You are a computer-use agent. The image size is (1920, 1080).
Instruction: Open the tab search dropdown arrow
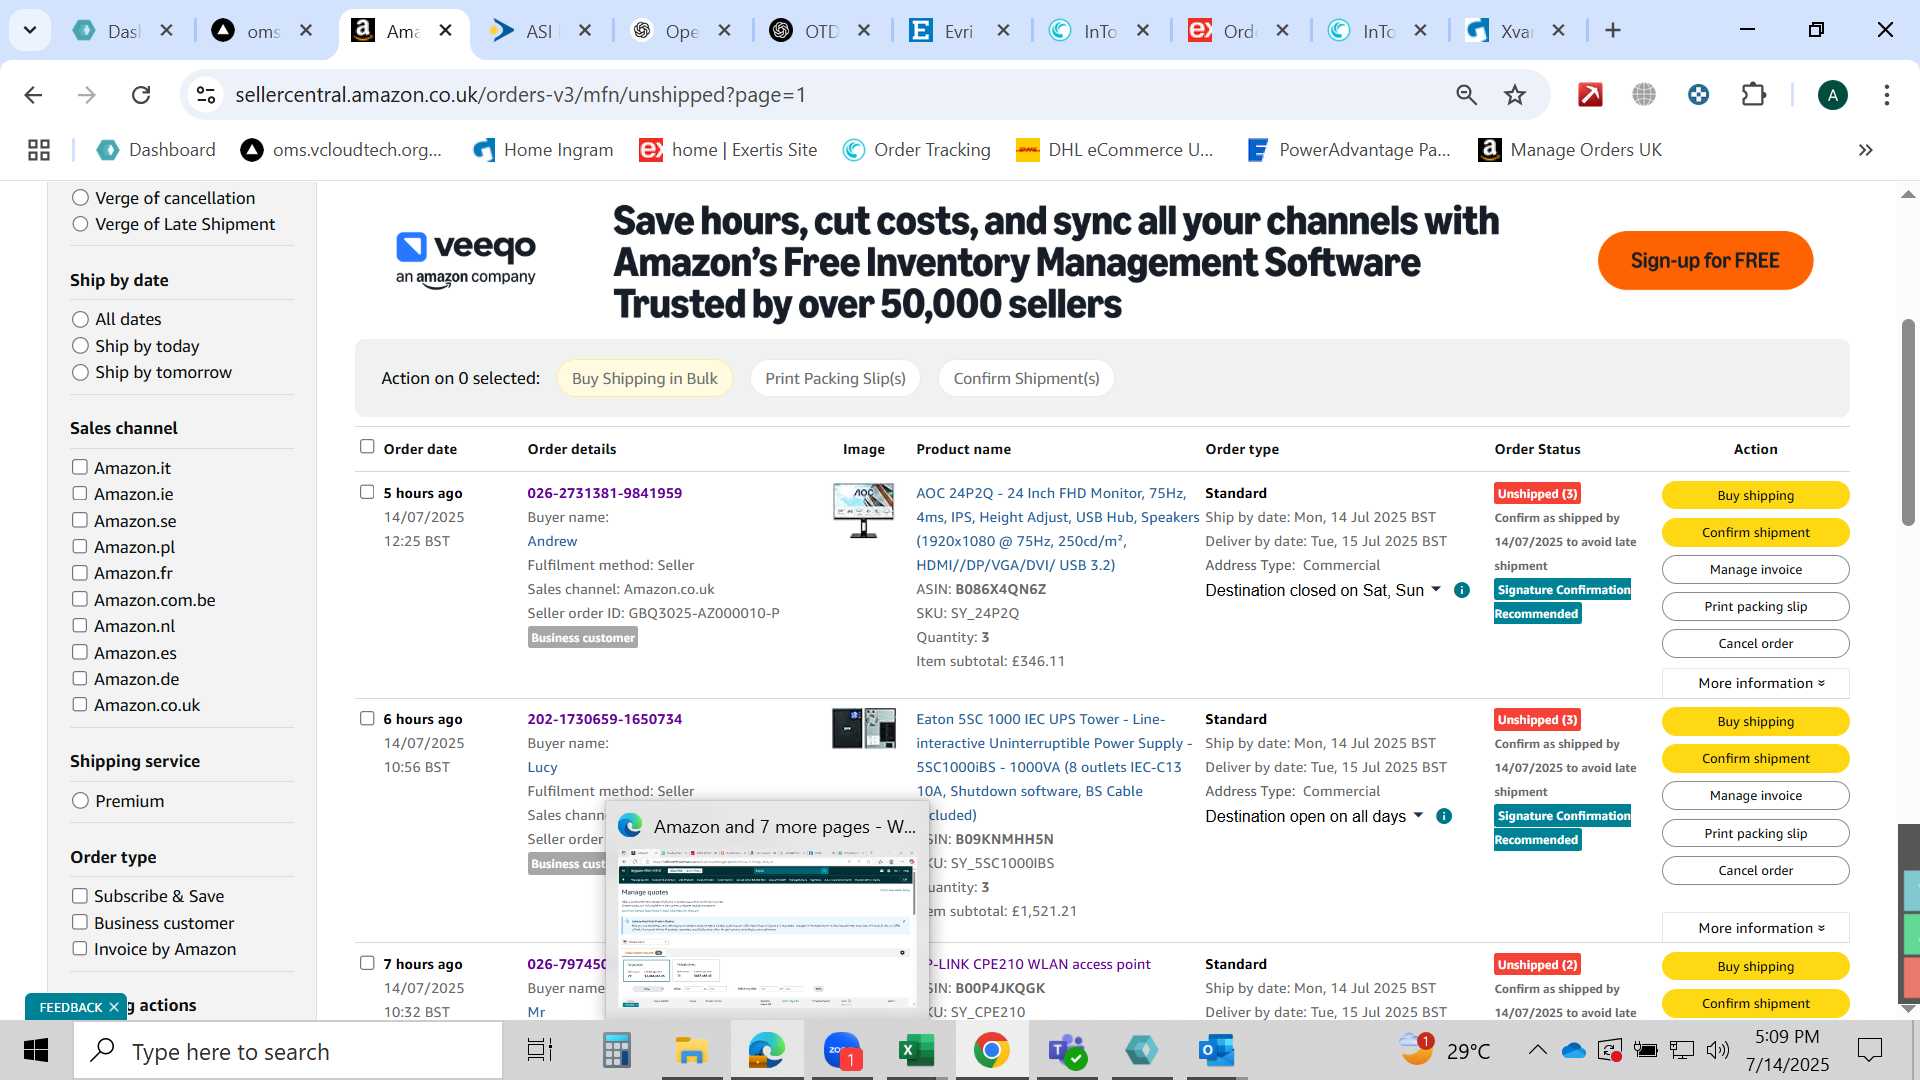coord(30,30)
